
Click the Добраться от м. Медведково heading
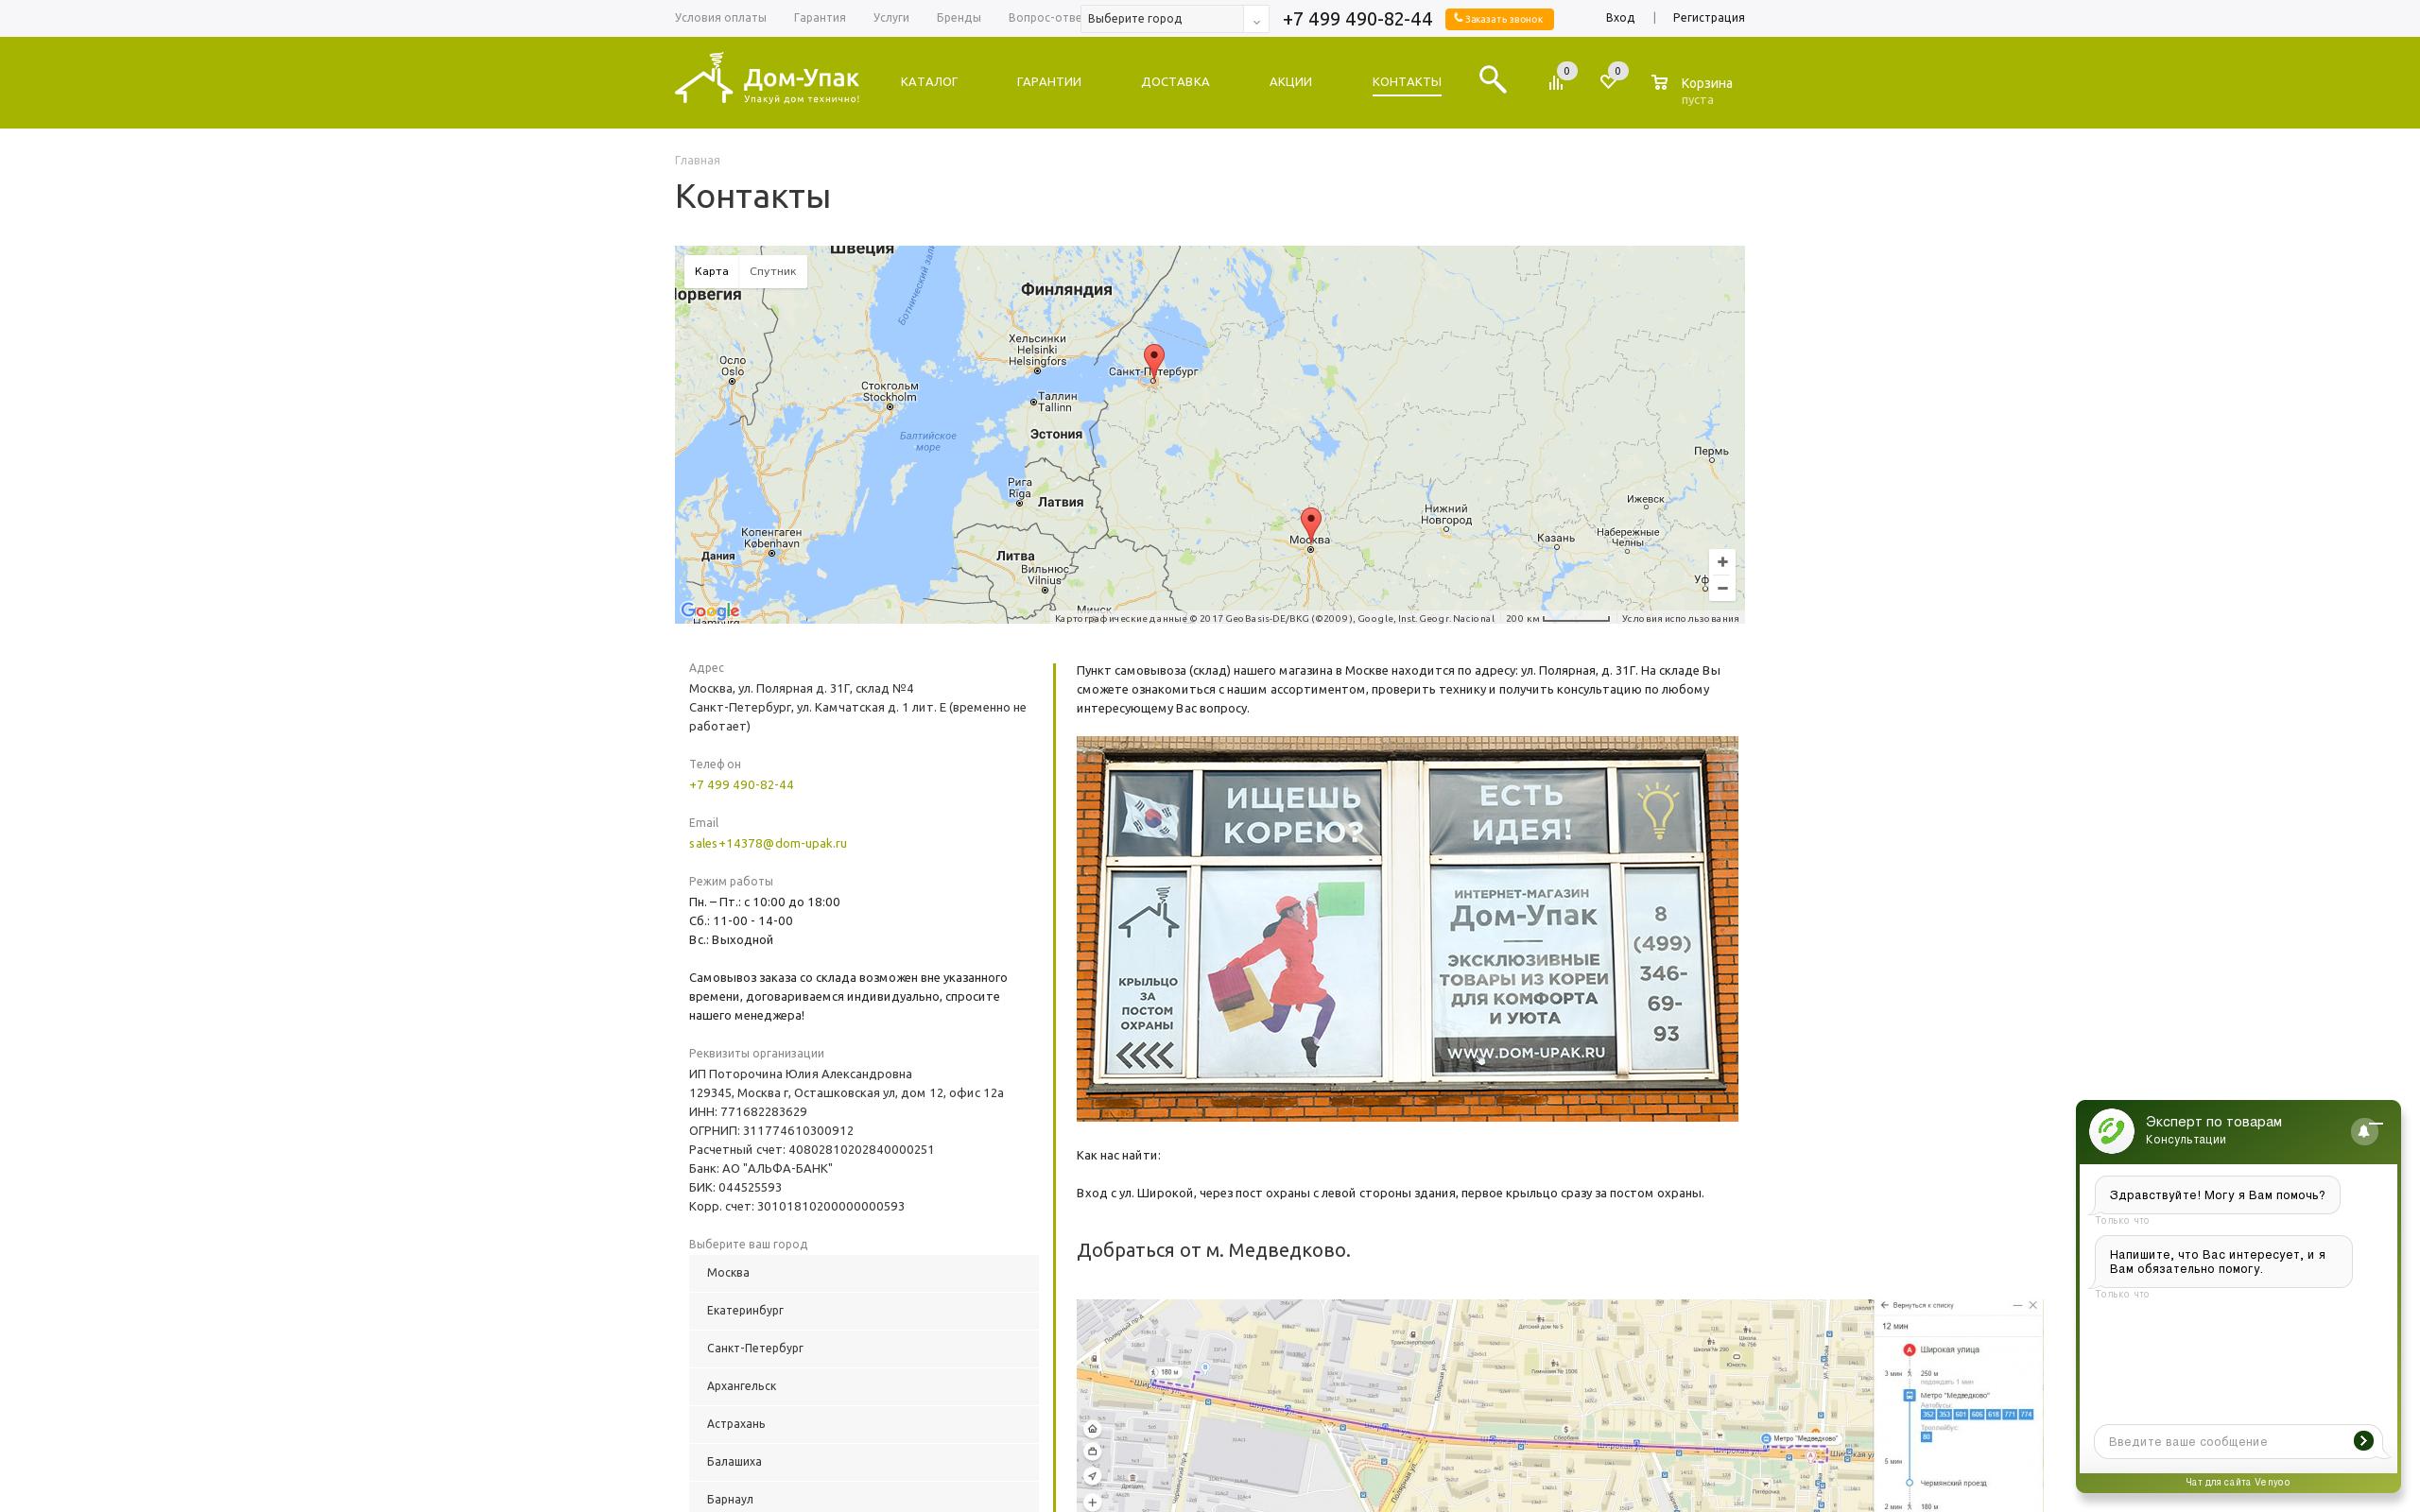click(1213, 1250)
